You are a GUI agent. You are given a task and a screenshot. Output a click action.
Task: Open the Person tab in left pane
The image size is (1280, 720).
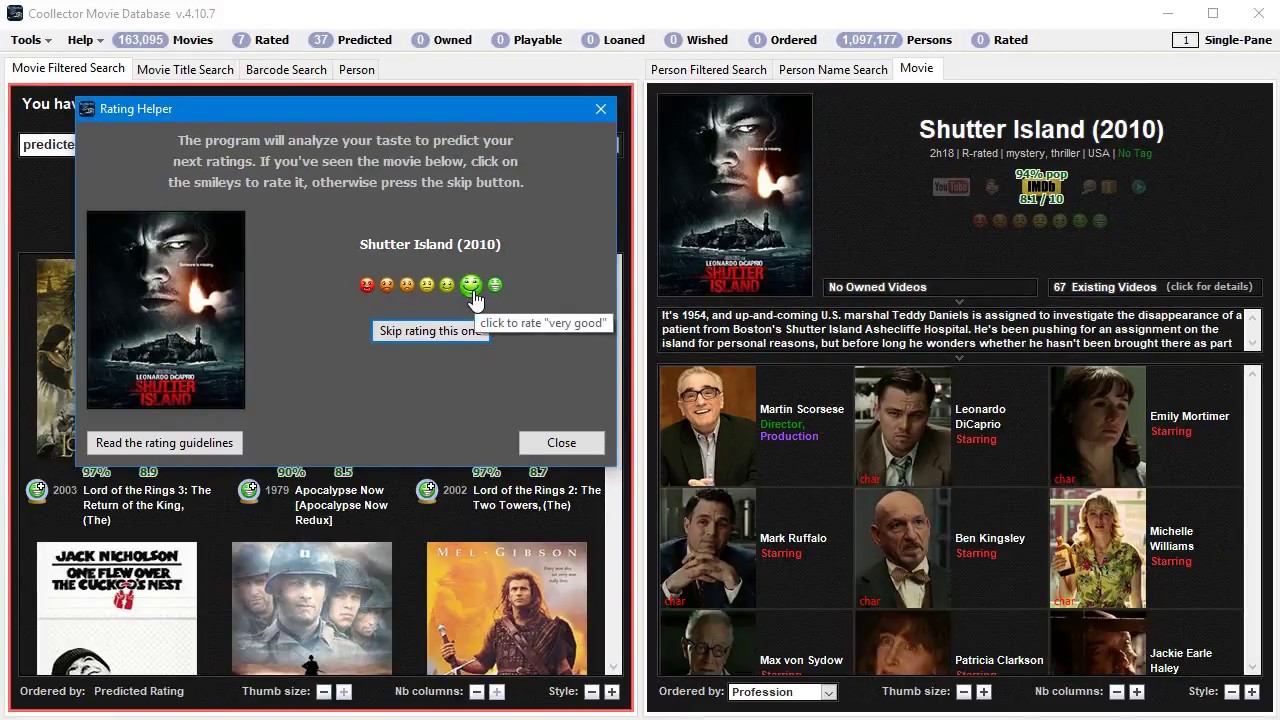point(357,70)
